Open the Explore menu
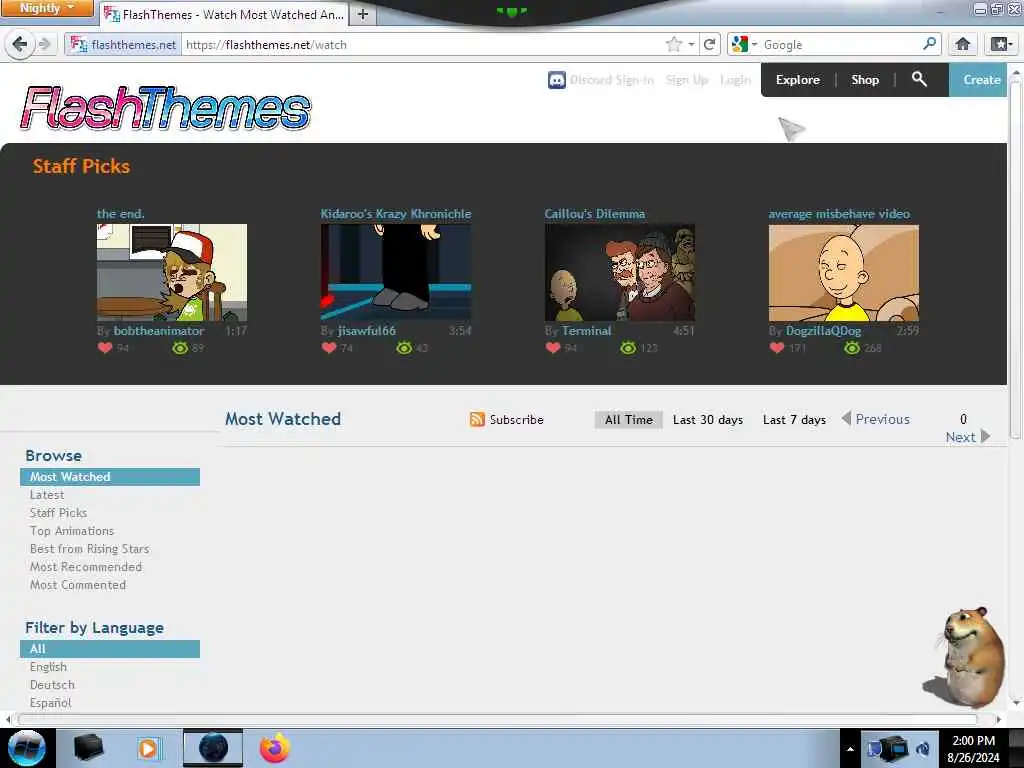This screenshot has width=1024, height=768. (797, 80)
